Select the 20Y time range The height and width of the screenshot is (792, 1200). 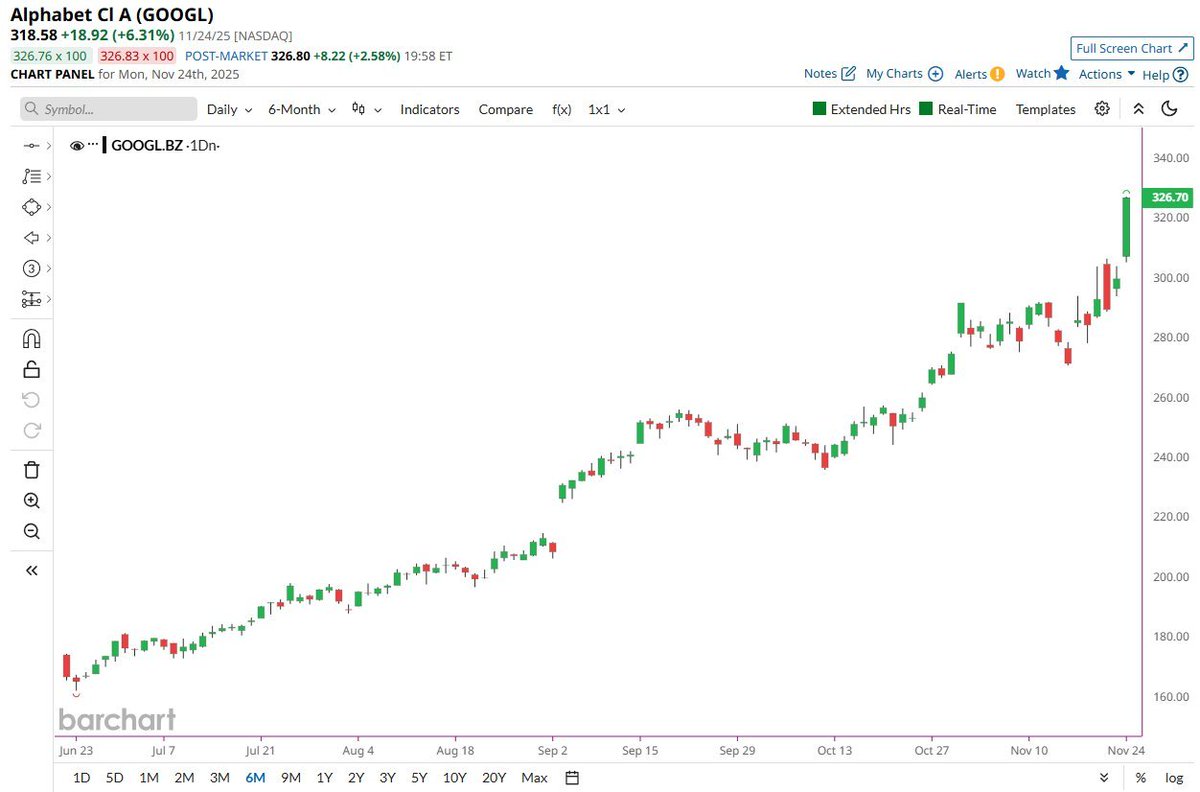pyautogui.click(x=494, y=777)
